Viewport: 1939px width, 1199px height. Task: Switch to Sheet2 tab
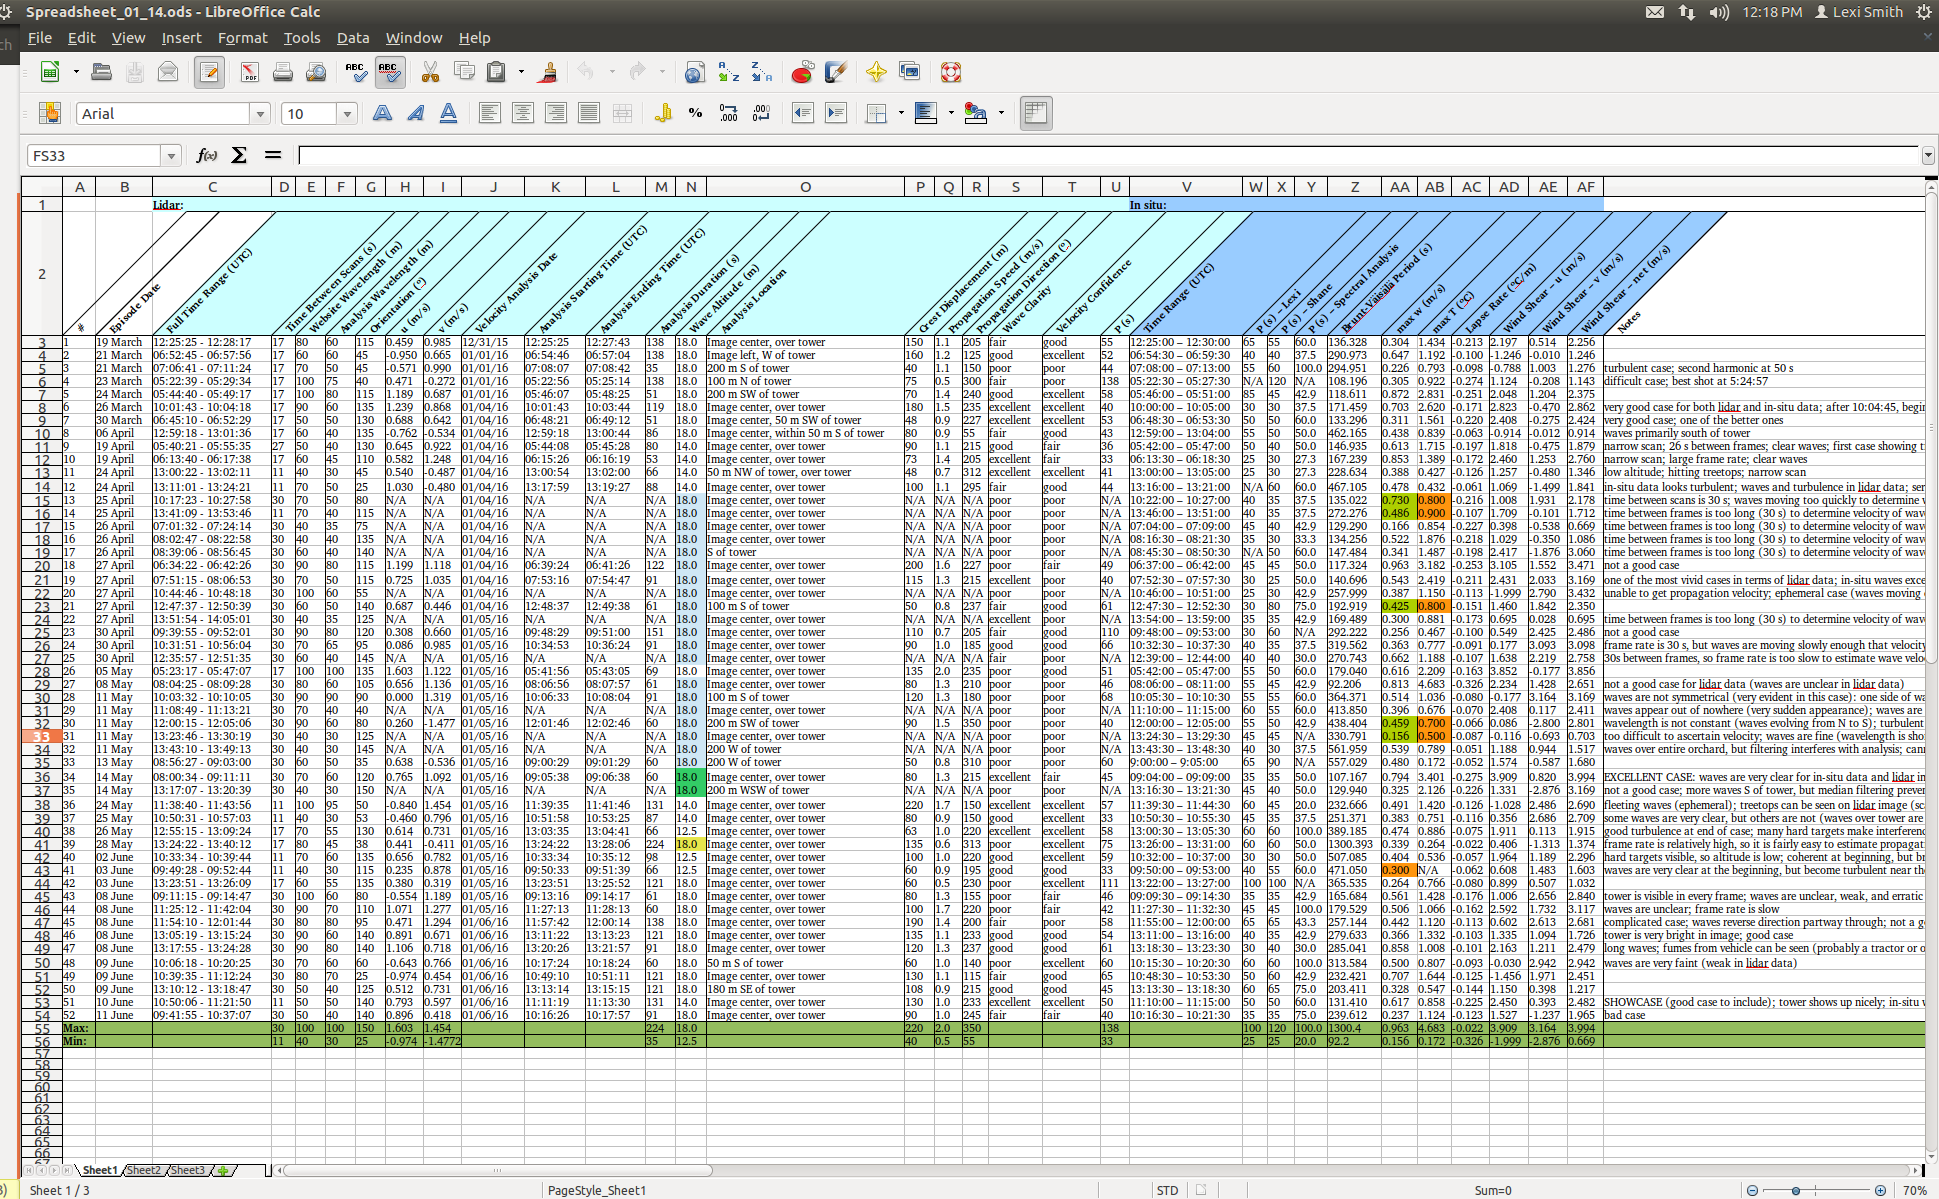click(143, 1170)
